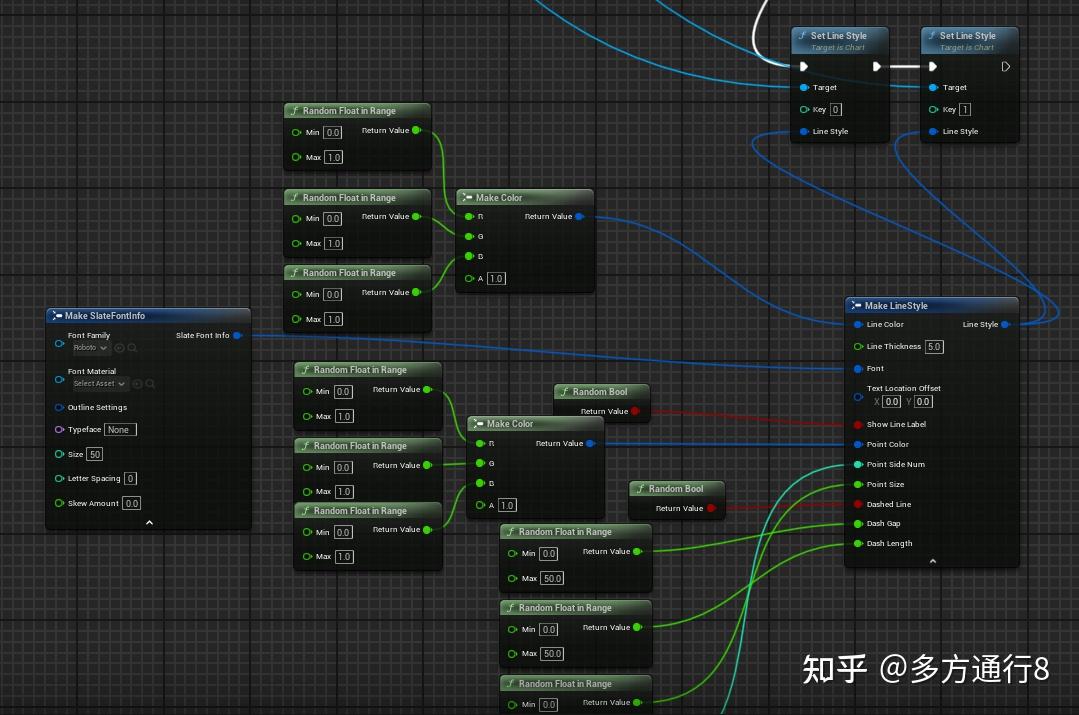Click the Text Location Offset pin
The image size is (1079, 715).
click(858, 396)
